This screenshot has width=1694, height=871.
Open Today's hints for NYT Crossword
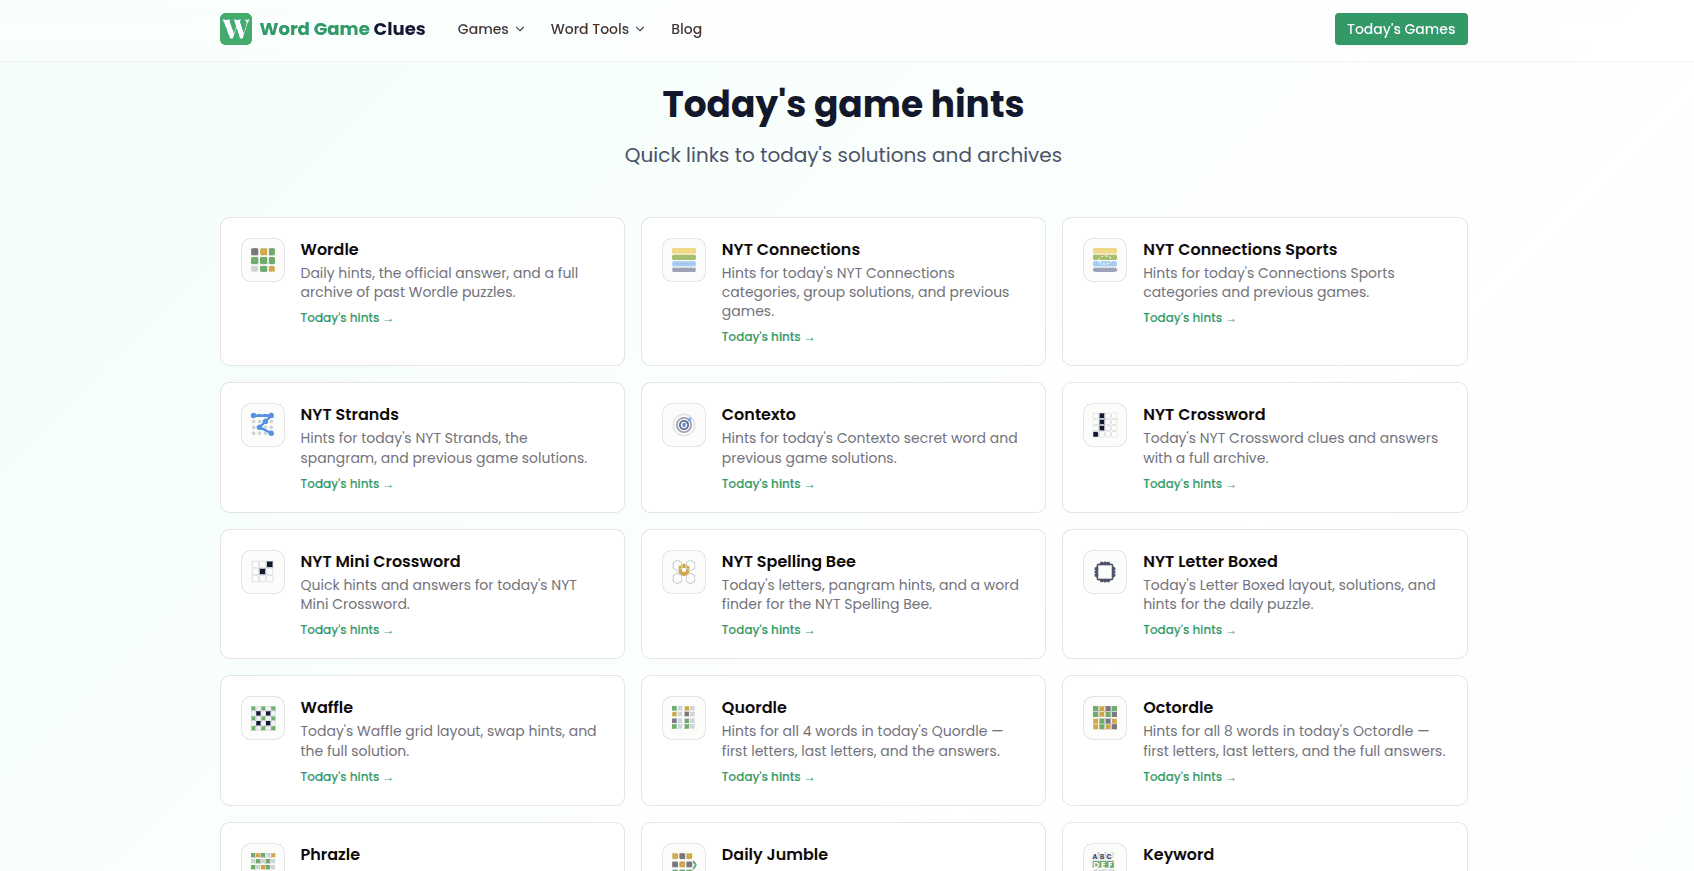pos(1189,484)
